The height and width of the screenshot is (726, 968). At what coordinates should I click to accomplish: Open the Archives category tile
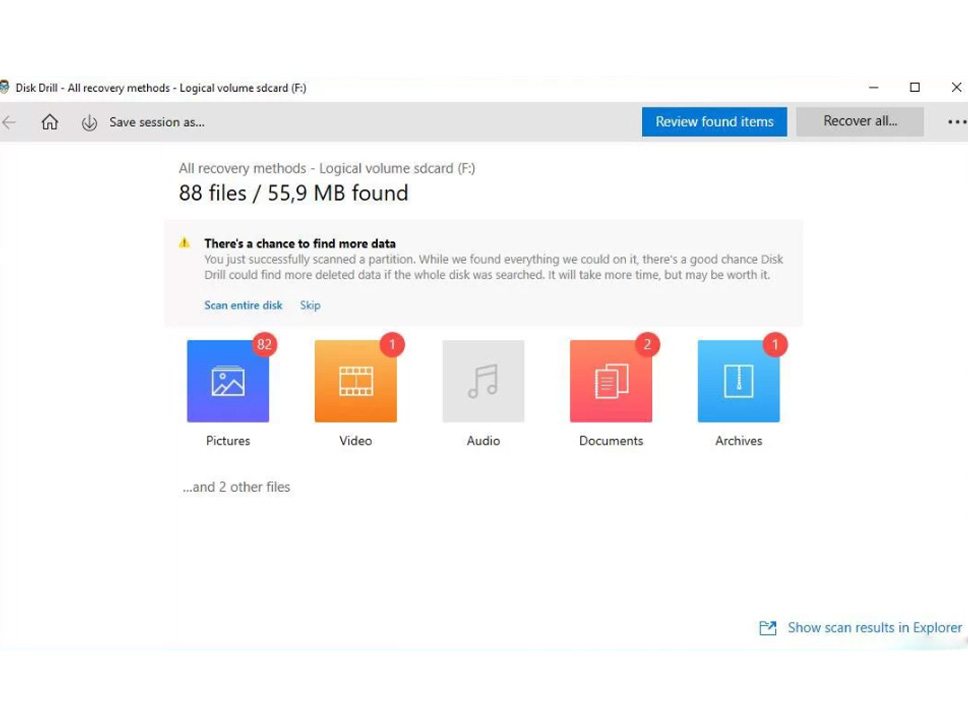coord(738,381)
